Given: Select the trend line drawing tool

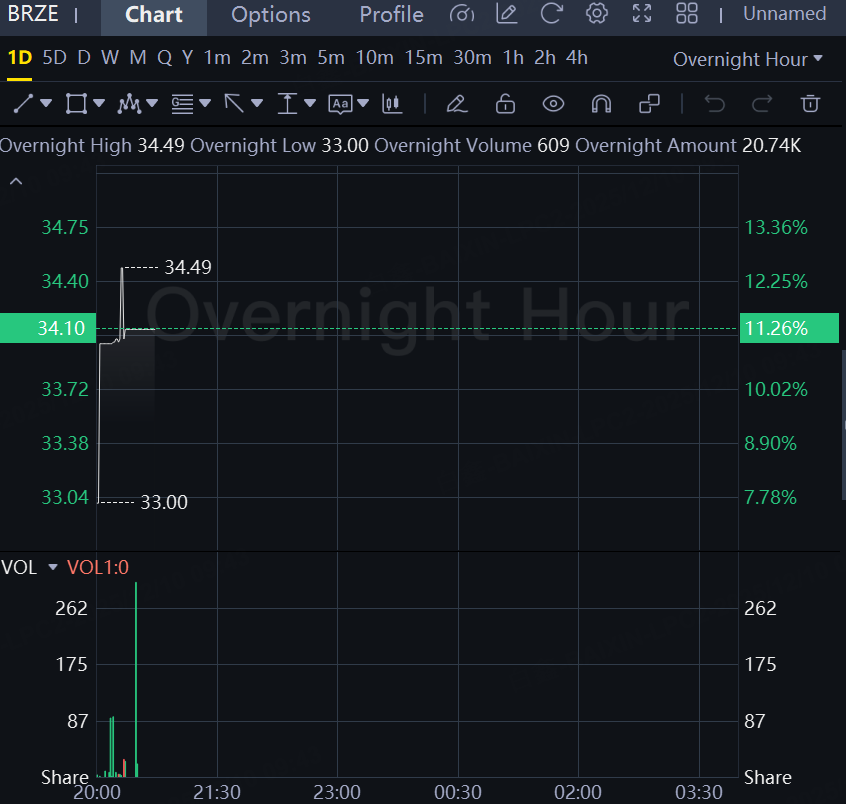Looking at the screenshot, I should [24, 103].
